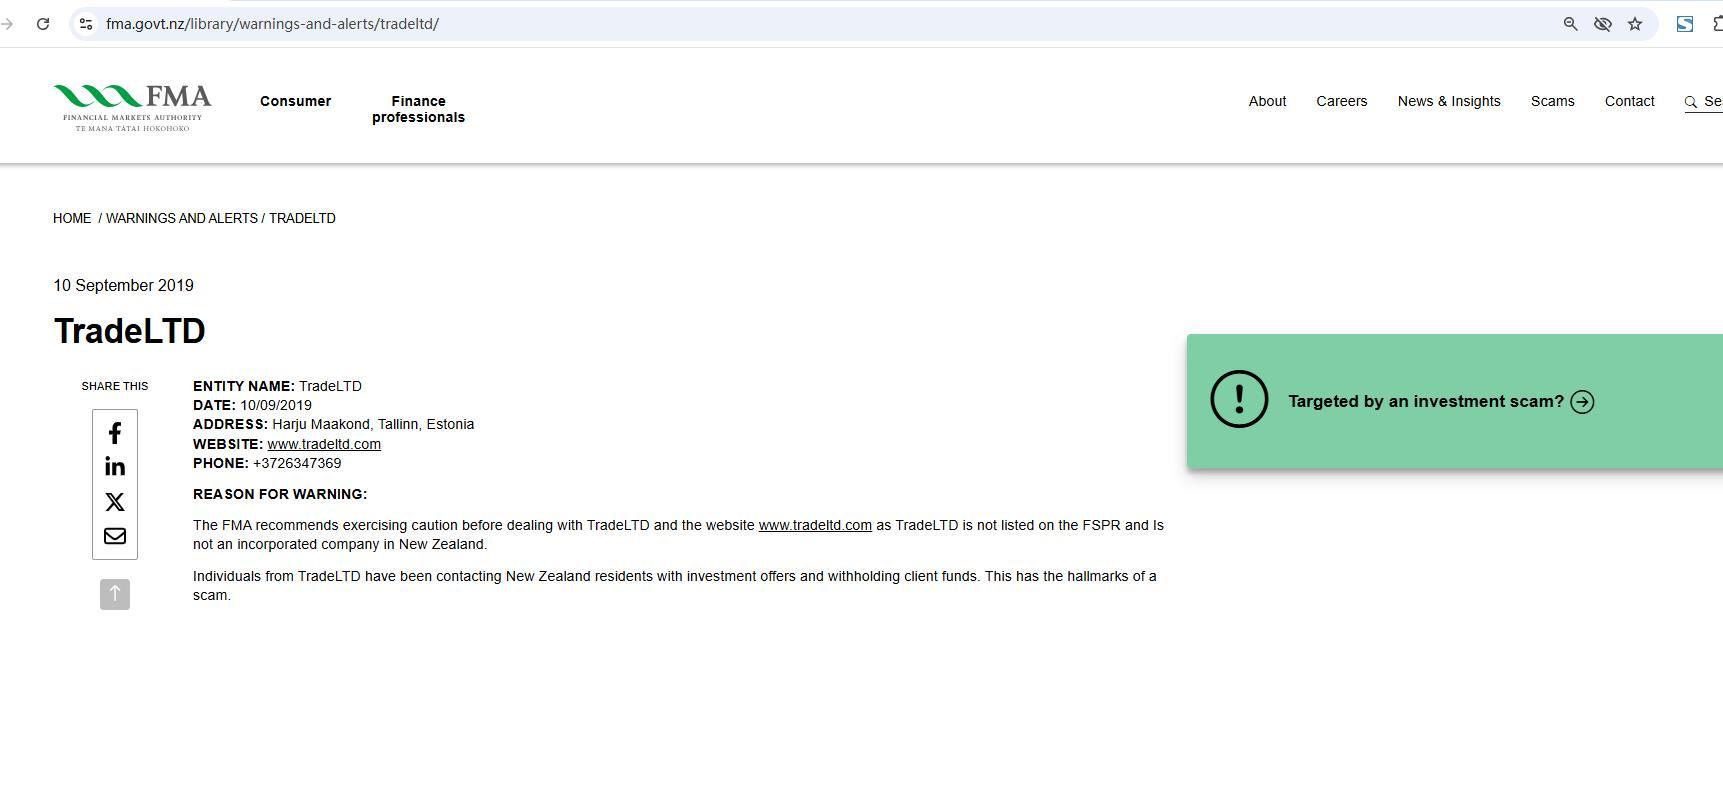Share this warning on LinkedIn
This screenshot has width=1723, height=790.
pos(115,467)
